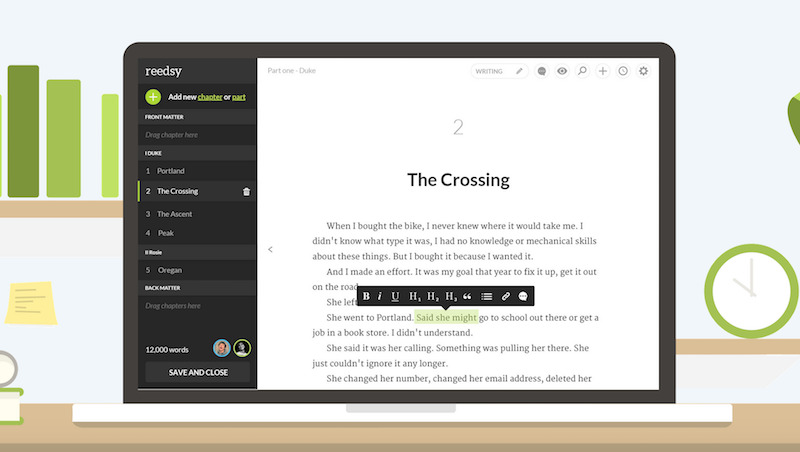Insert a block quote via quote icon

click(x=467, y=296)
